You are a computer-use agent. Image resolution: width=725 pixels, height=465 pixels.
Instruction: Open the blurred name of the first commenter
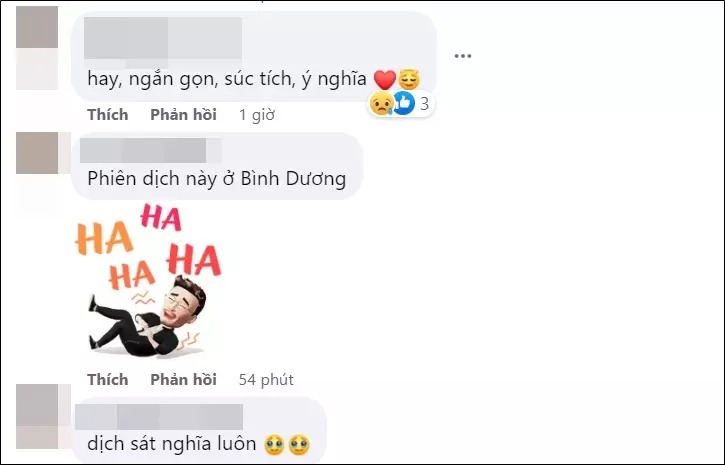click(163, 38)
